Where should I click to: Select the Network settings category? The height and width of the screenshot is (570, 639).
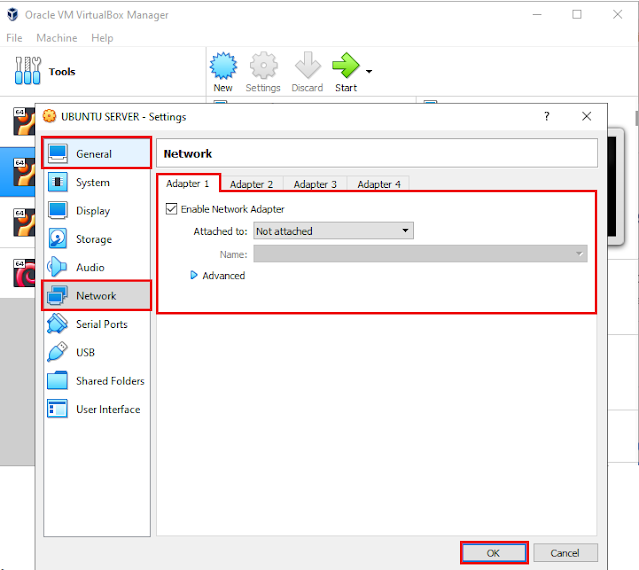(x=97, y=296)
